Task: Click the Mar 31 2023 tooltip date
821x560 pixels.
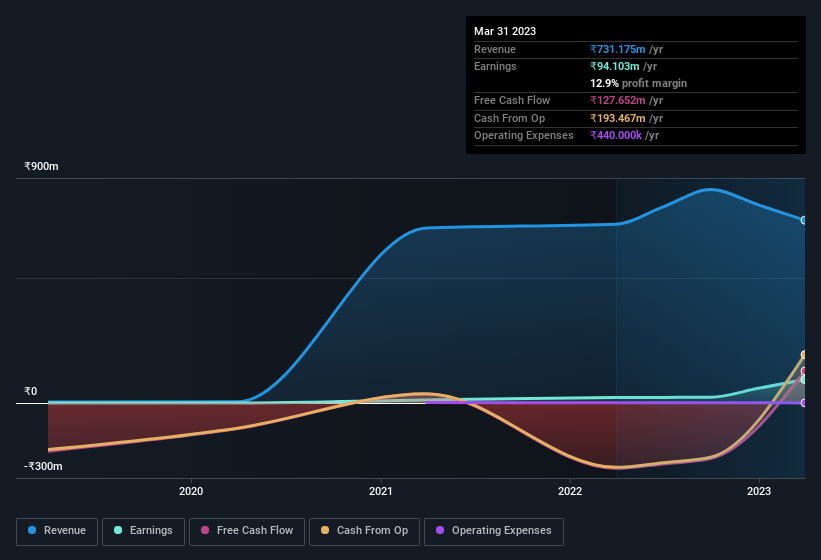Action: tap(505, 31)
